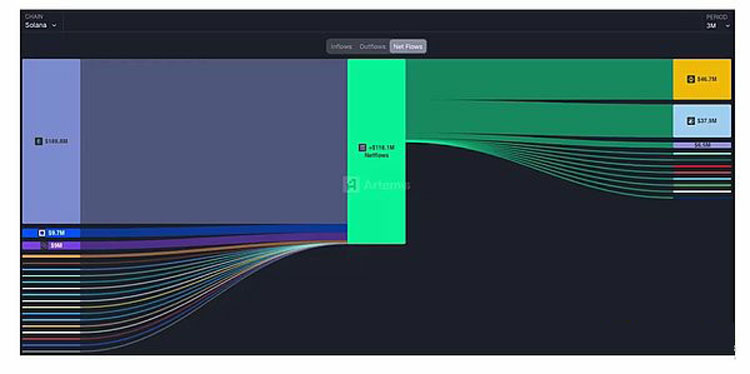Click the orange thin inflow bar
750x374 pixels.
51,256
